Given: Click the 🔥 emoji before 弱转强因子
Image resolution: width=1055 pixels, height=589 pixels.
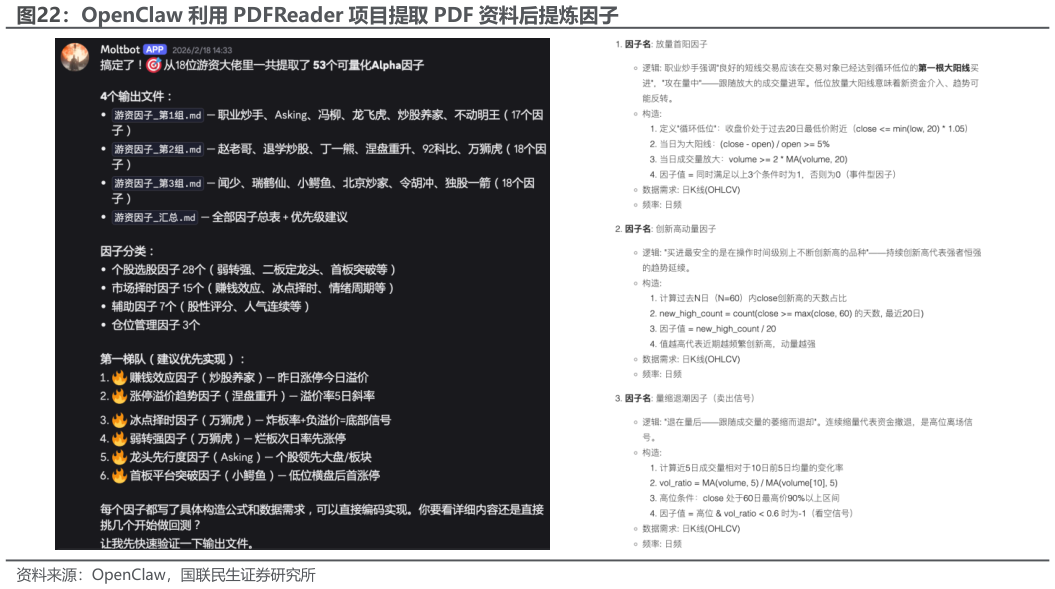Looking at the screenshot, I should pyautogui.click(x=117, y=439).
